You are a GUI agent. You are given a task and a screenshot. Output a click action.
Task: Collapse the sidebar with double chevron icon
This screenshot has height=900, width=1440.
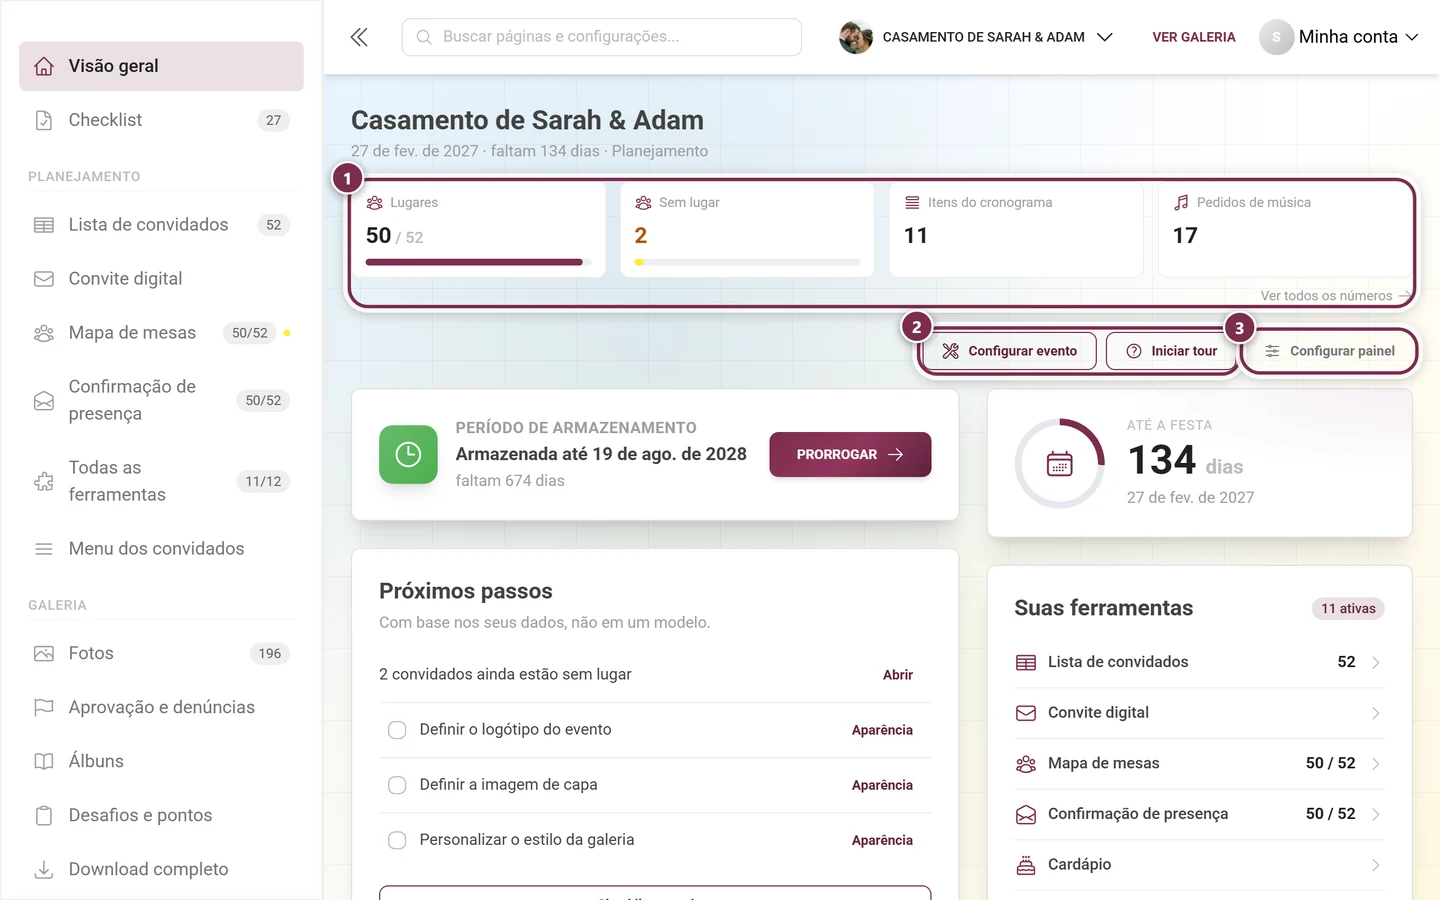359,37
